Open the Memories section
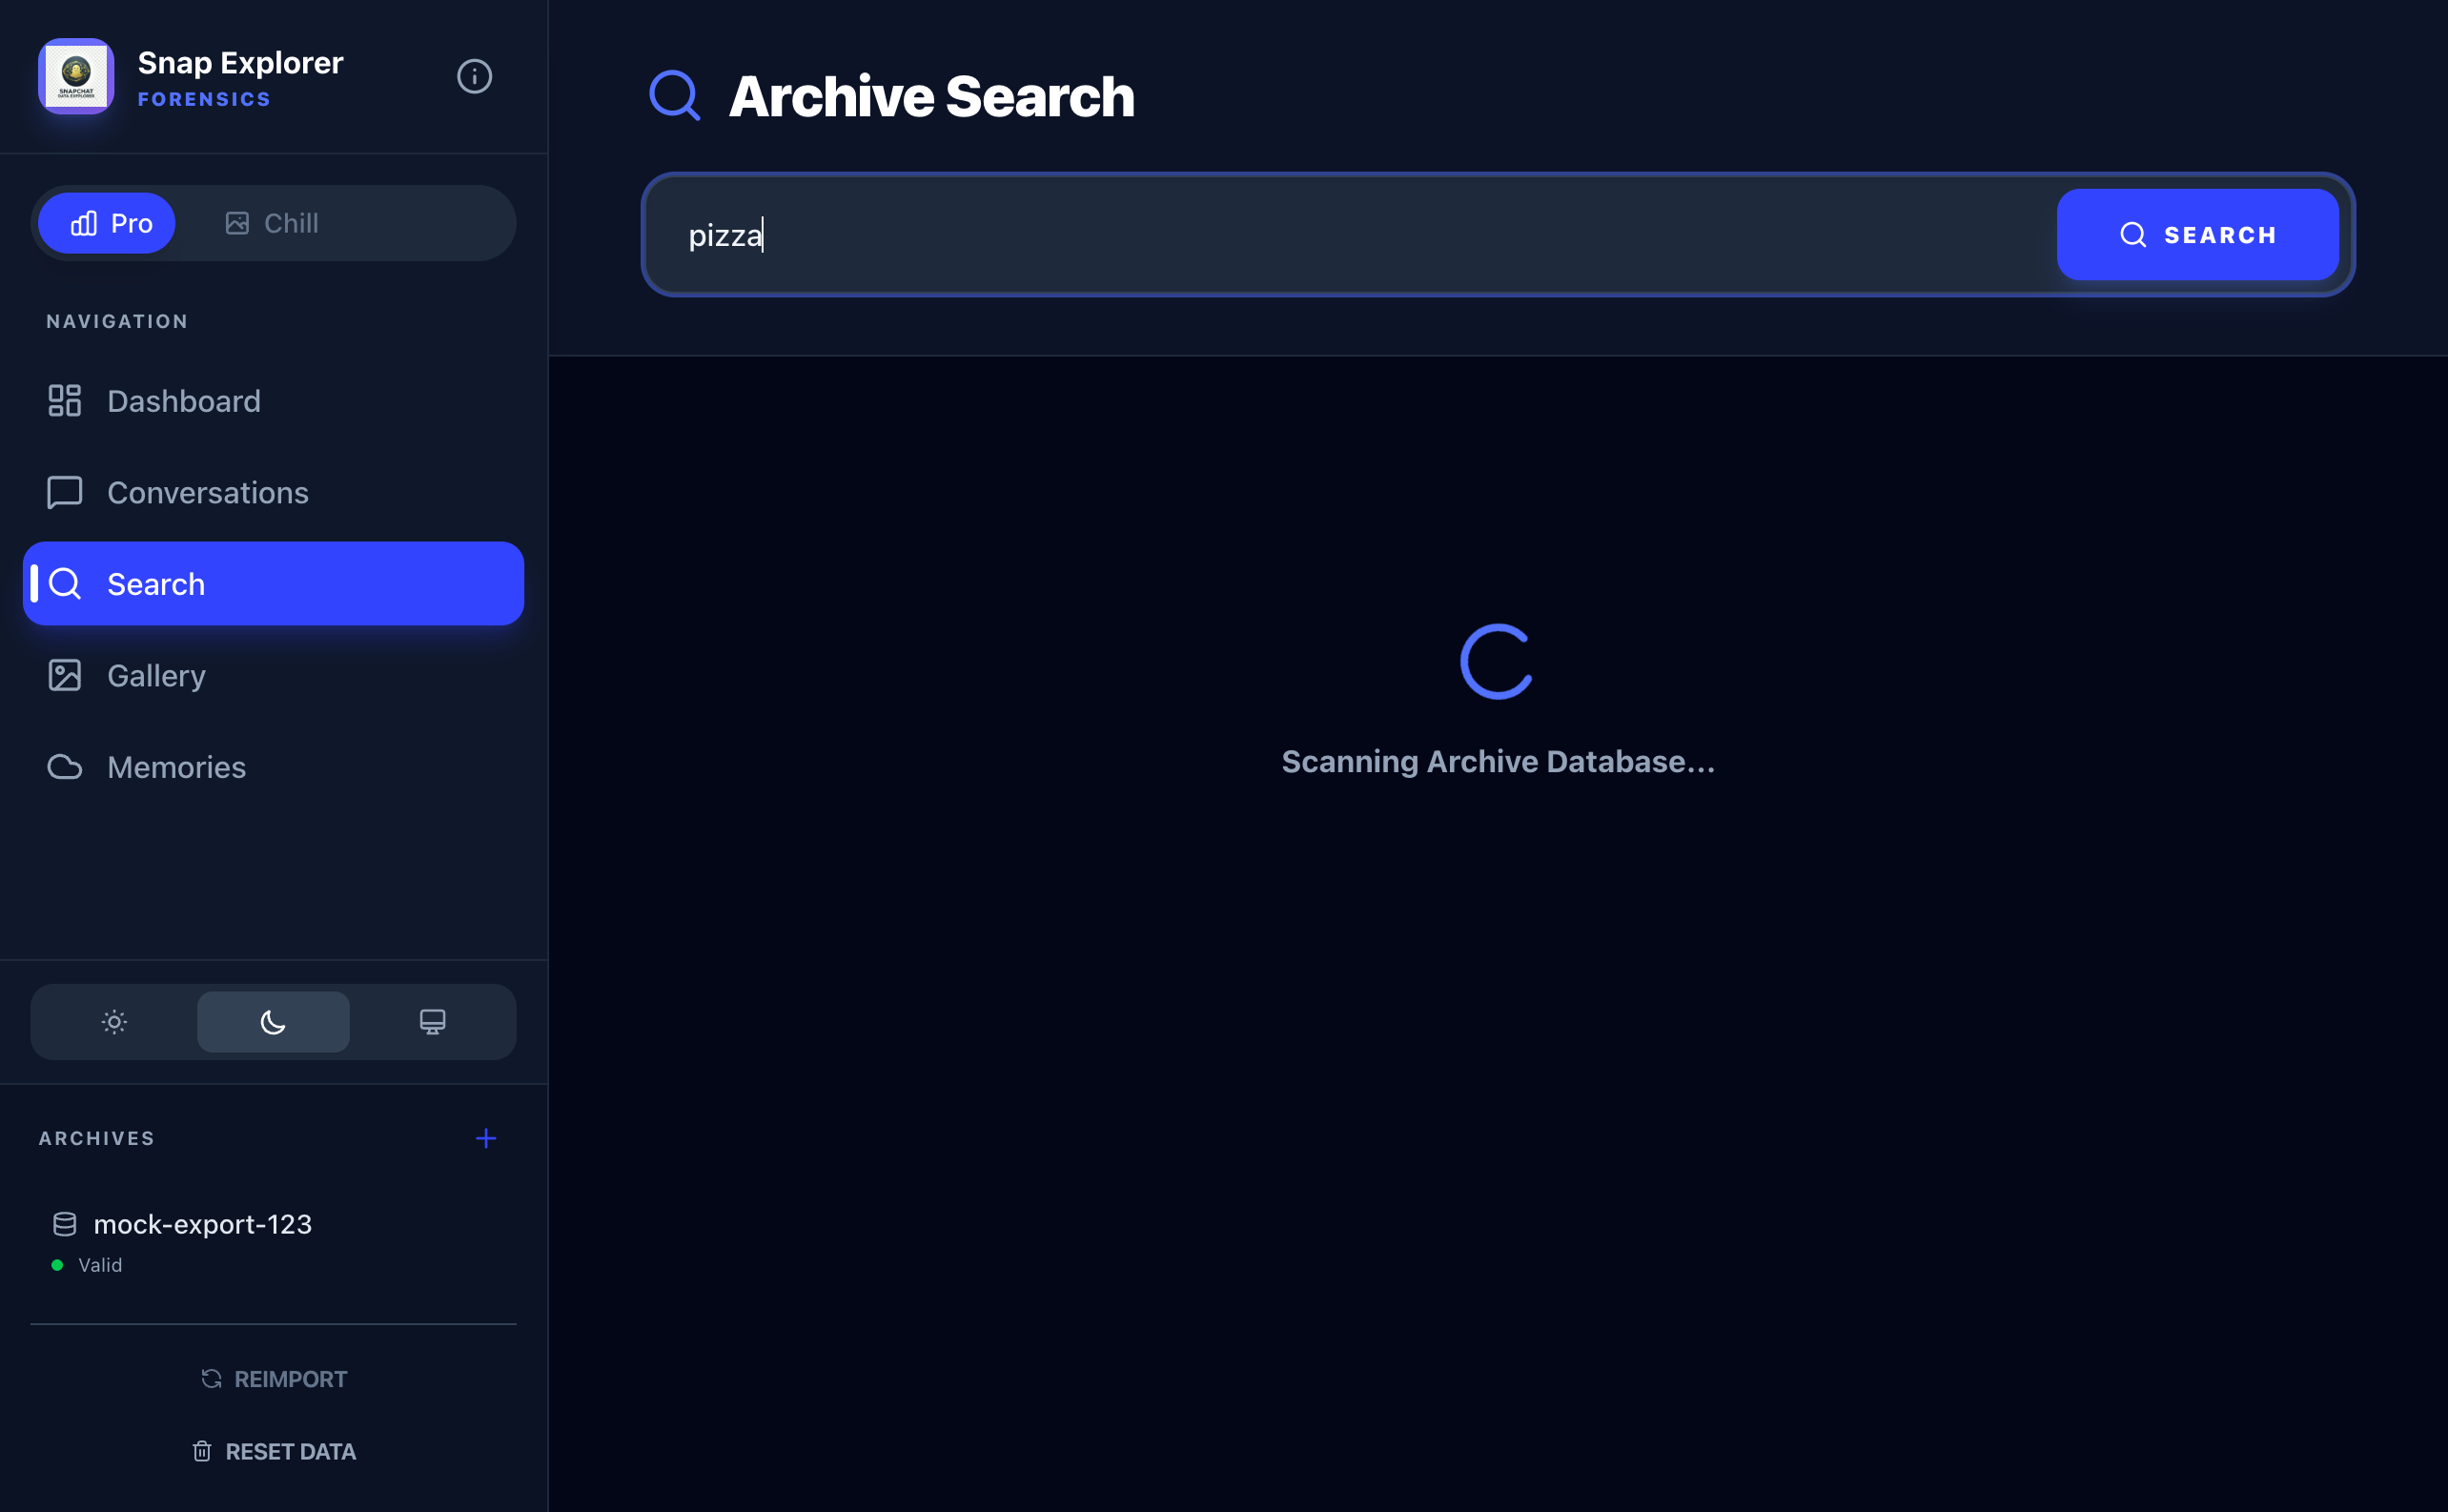The width and height of the screenshot is (2448, 1512). pyautogui.click(x=176, y=767)
